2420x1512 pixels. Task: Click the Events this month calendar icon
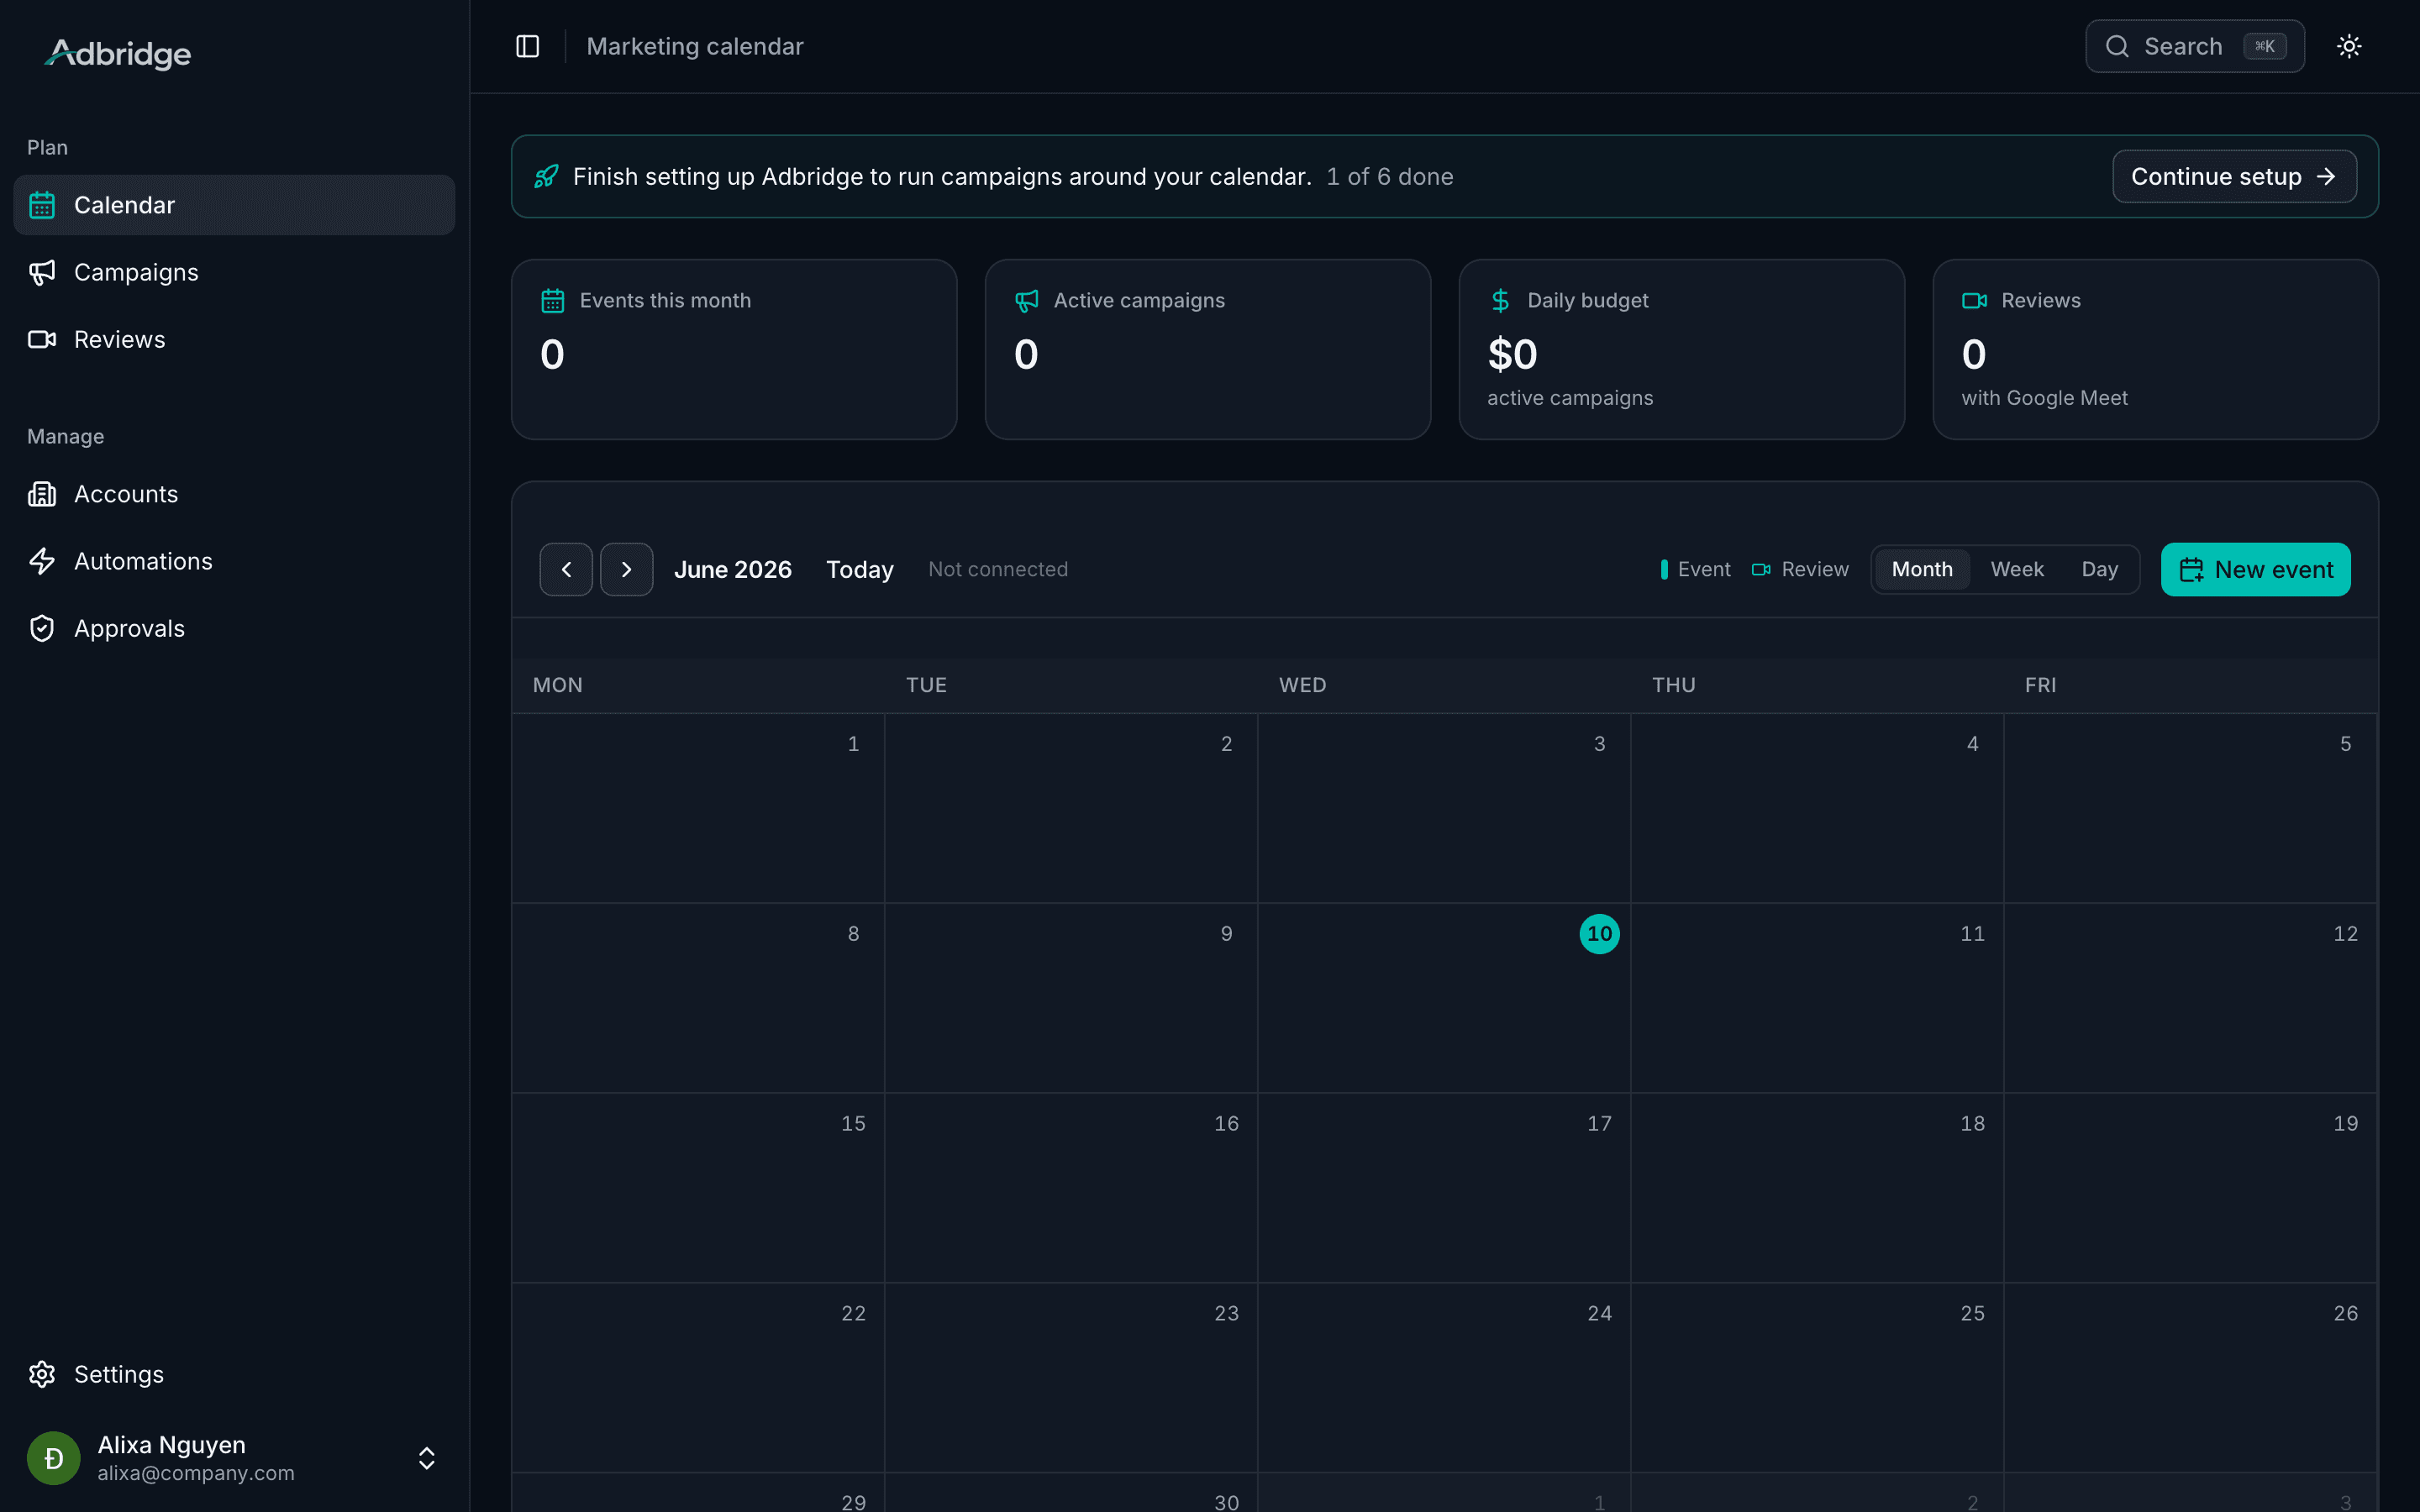pyautogui.click(x=552, y=300)
